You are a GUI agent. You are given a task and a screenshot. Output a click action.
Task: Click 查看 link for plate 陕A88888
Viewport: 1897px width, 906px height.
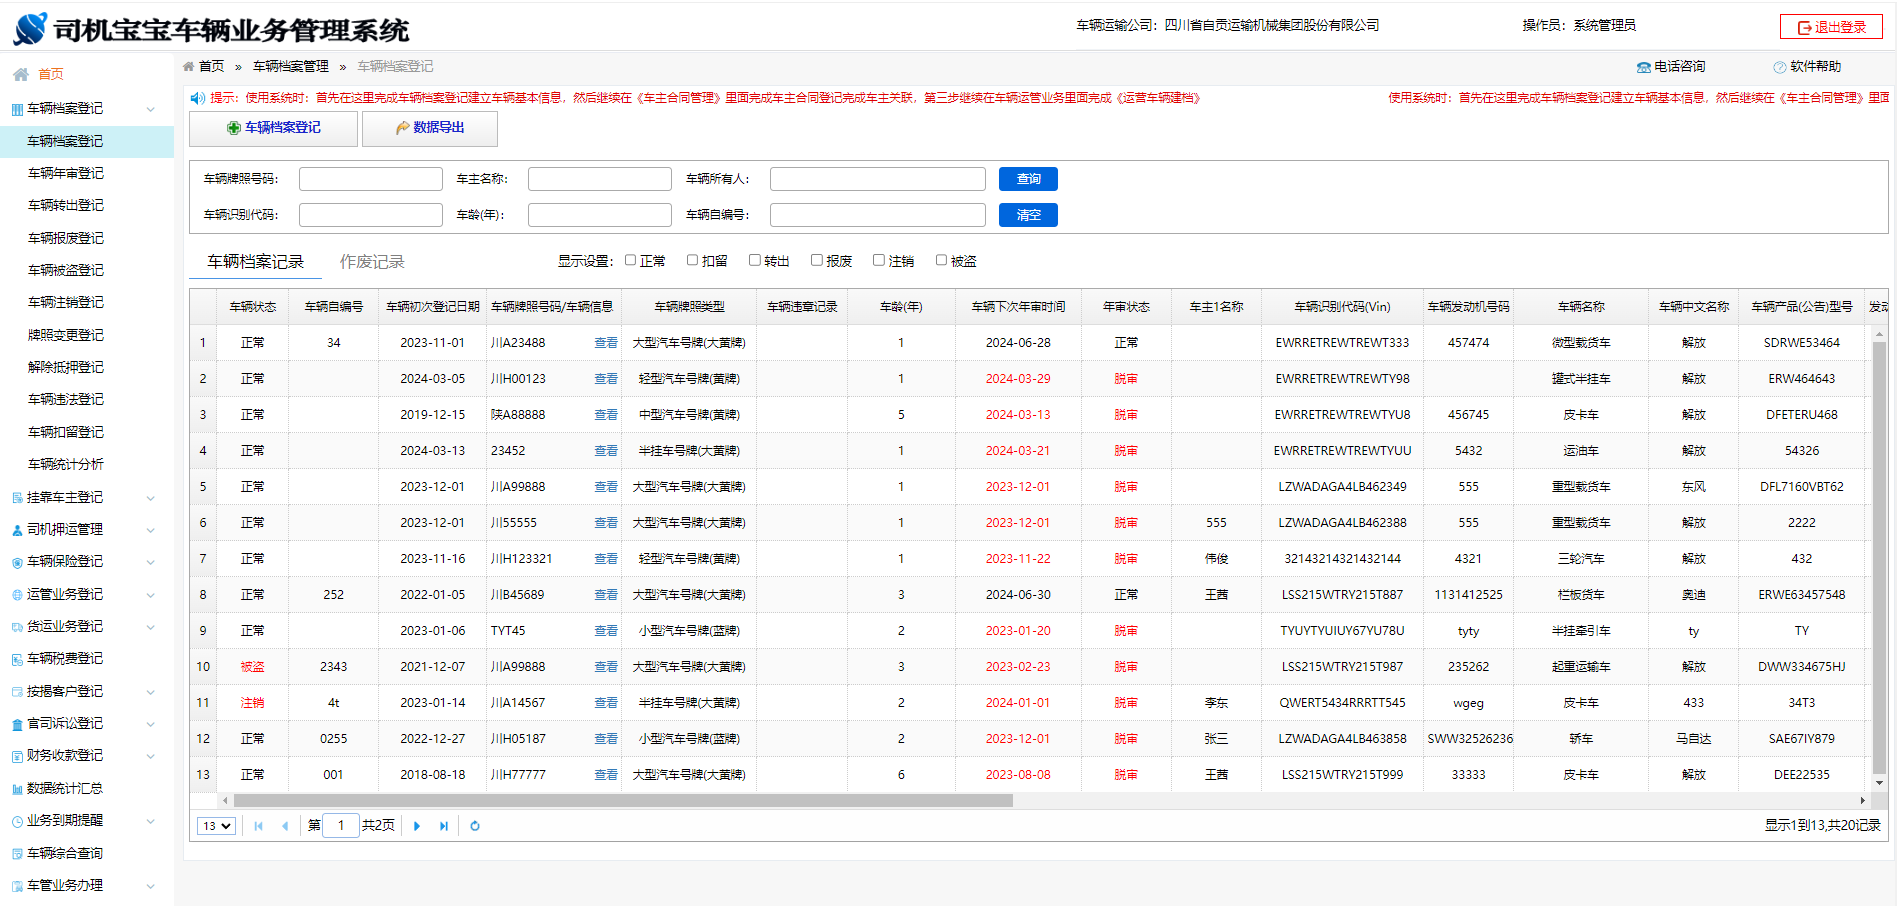(606, 415)
